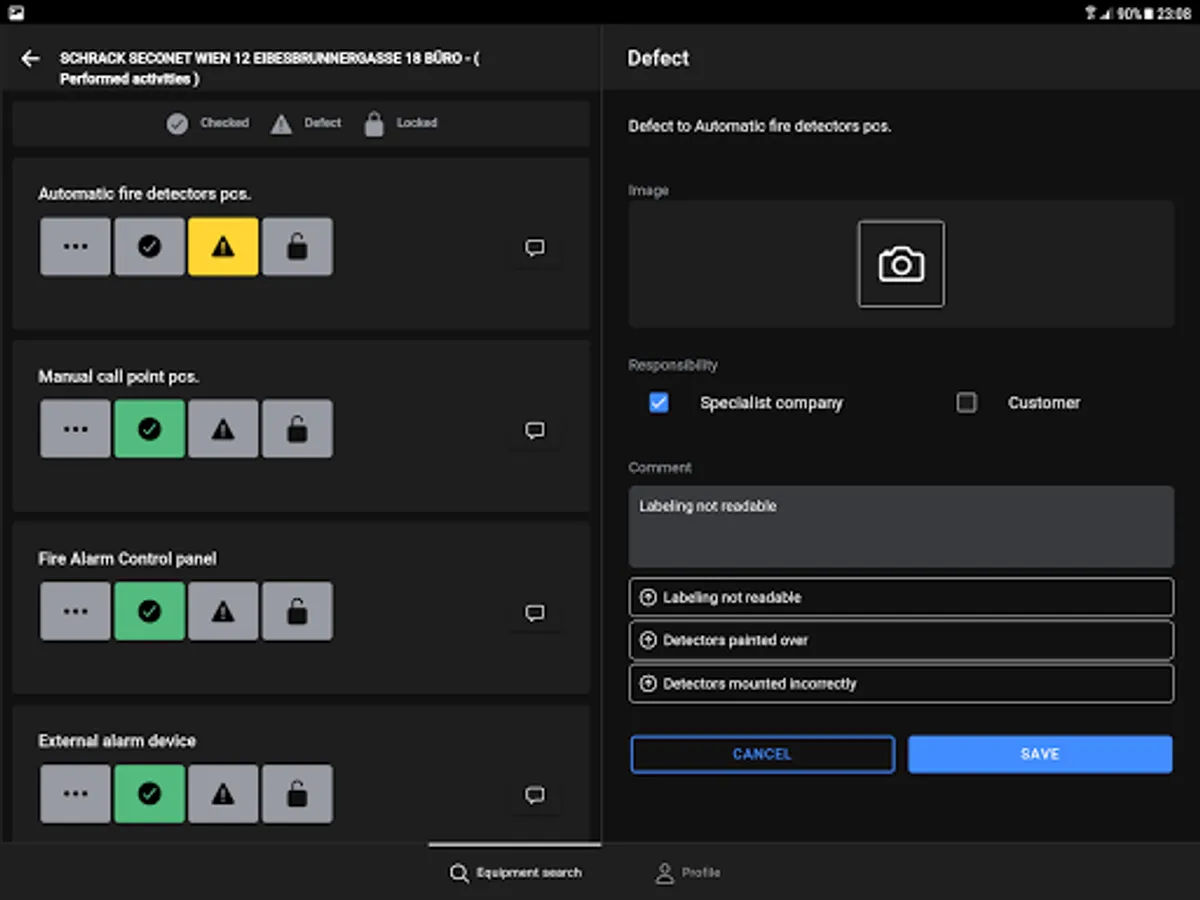The height and width of the screenshot is (900, 1200).
Task: Click into the Comment text field
Action: coord(901,527)
